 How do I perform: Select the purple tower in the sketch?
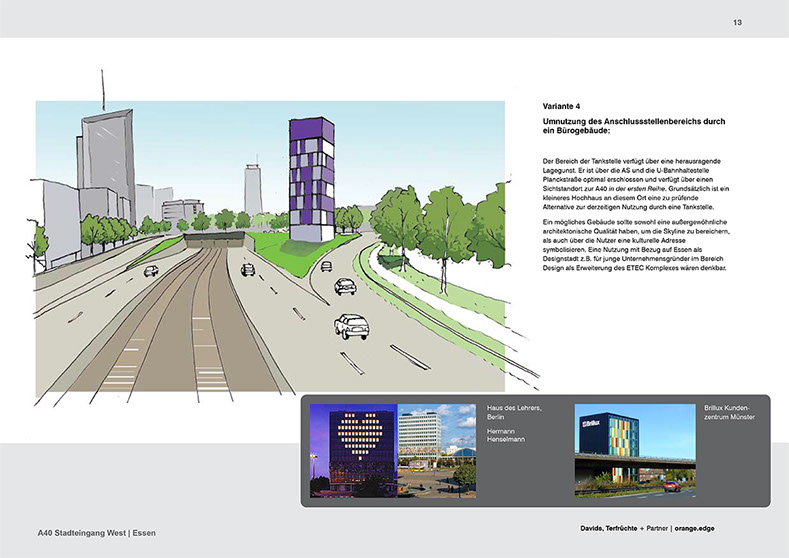pyautogui.click(x=312, y=178)
